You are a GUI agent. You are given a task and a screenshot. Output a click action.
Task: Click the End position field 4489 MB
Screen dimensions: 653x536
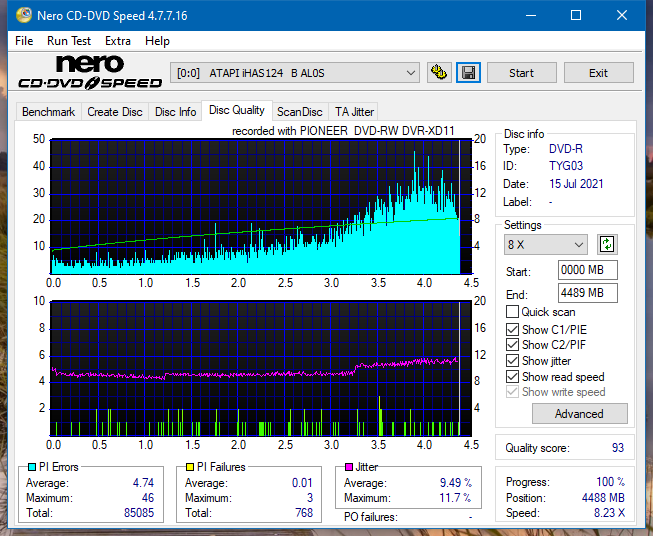tap(587, 293)
